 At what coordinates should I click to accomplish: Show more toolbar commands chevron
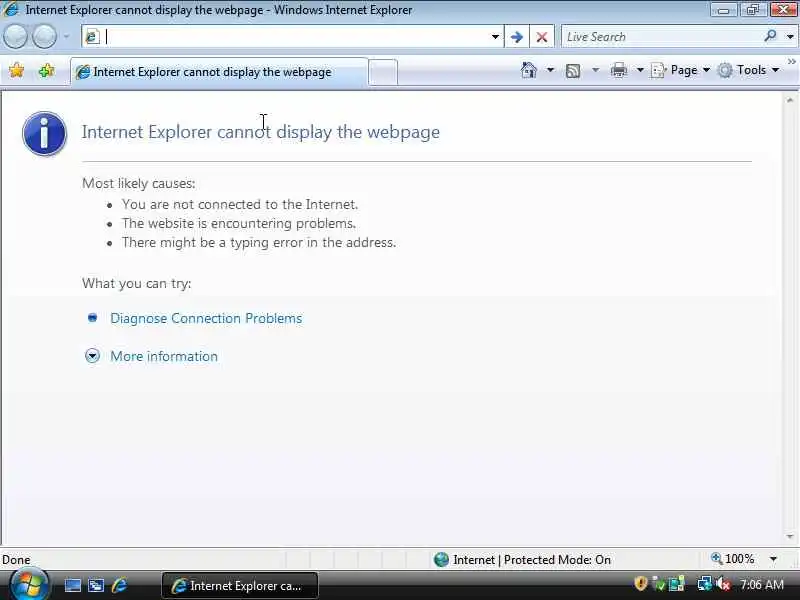[791, 61]
